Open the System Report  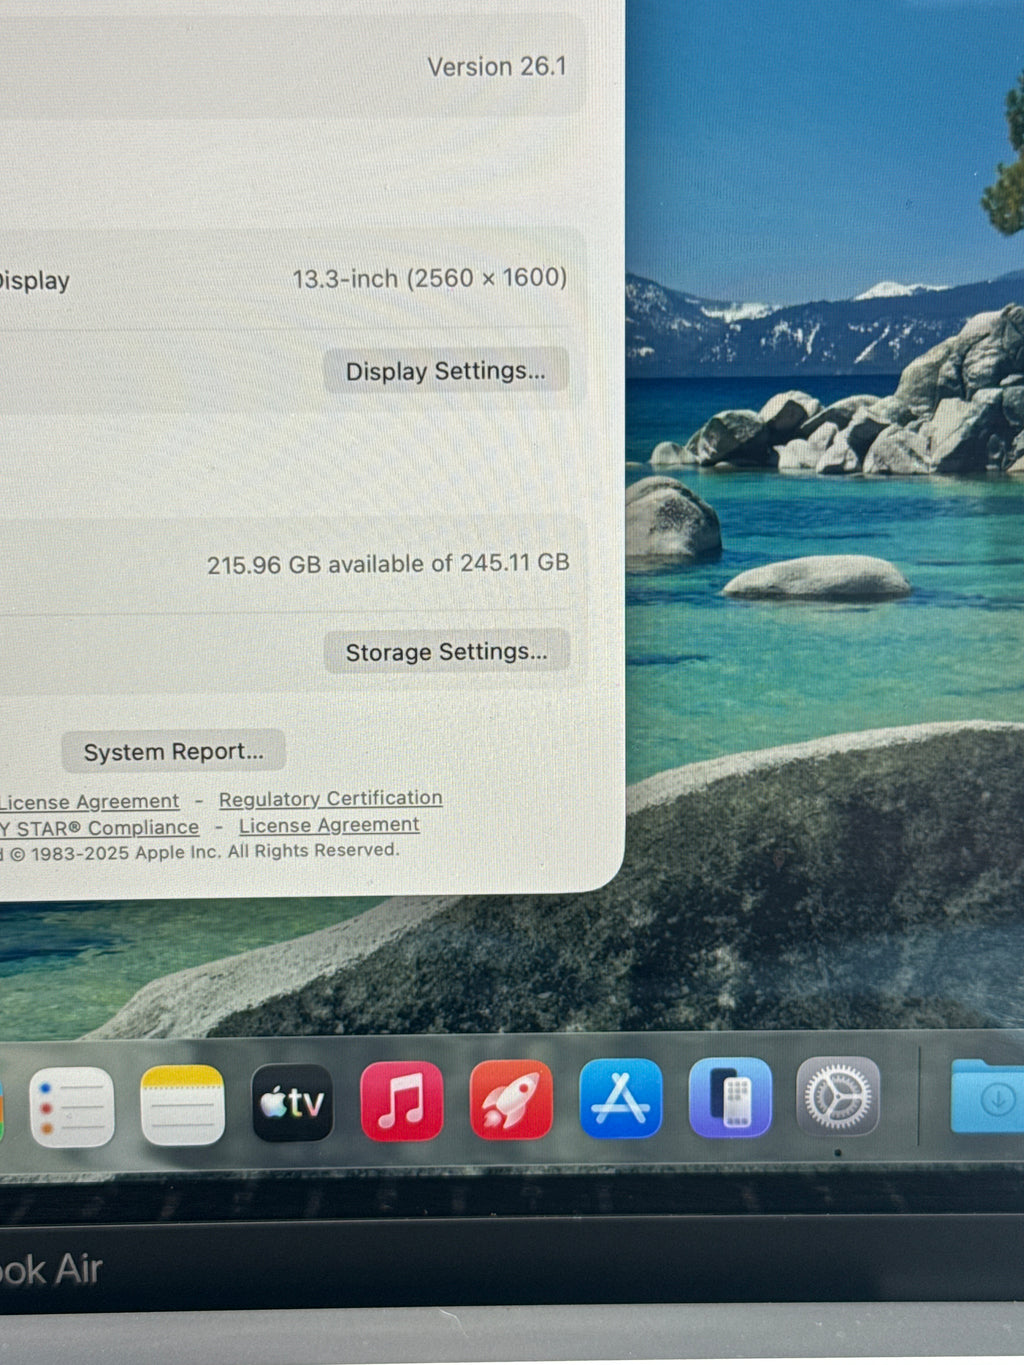click(174, 751)
